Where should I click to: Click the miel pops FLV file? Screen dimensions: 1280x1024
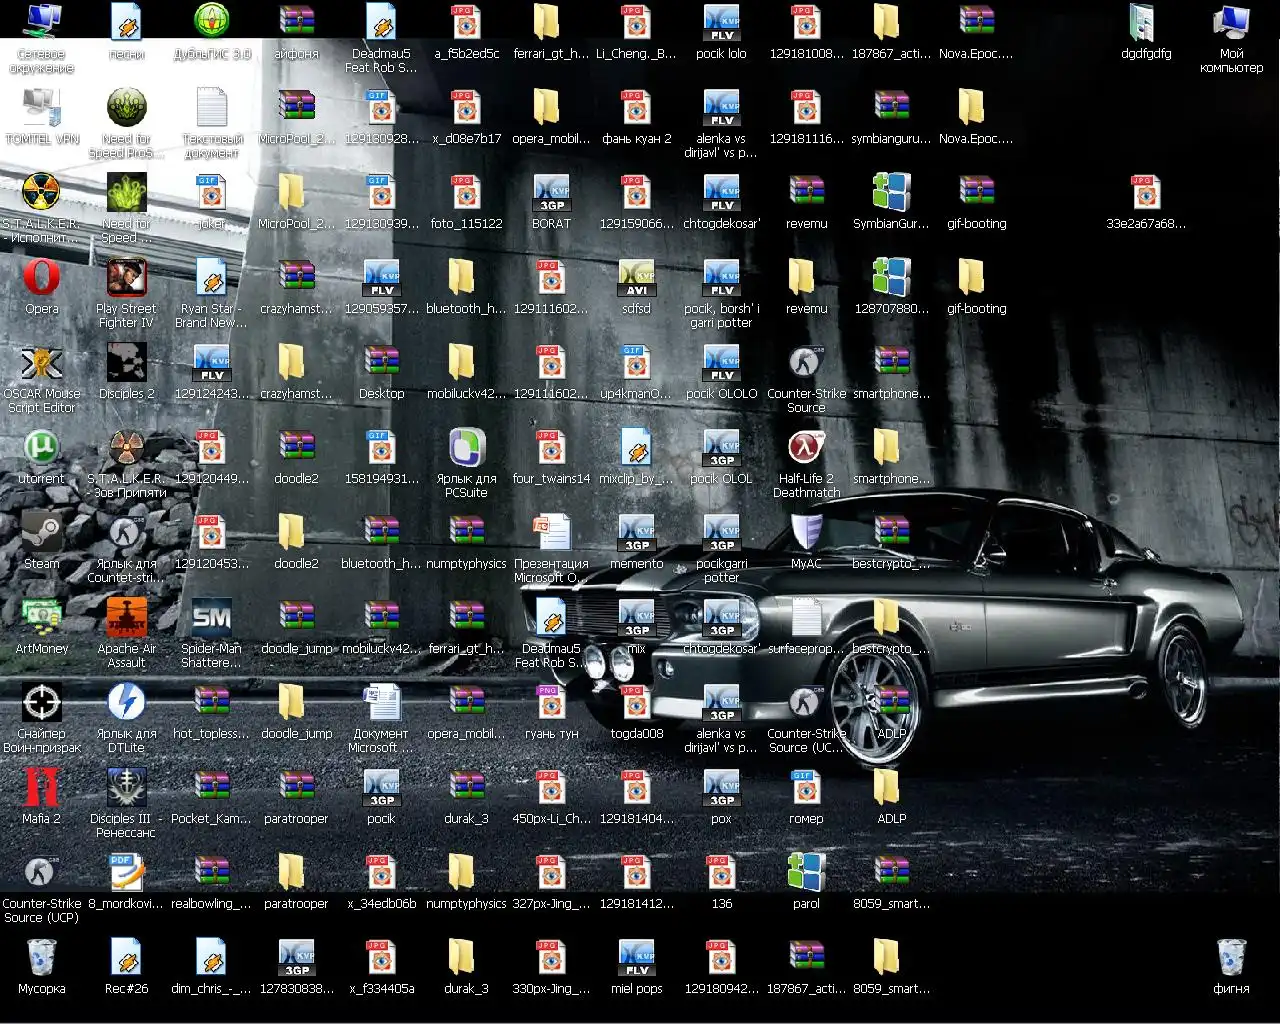click(636, 958)
